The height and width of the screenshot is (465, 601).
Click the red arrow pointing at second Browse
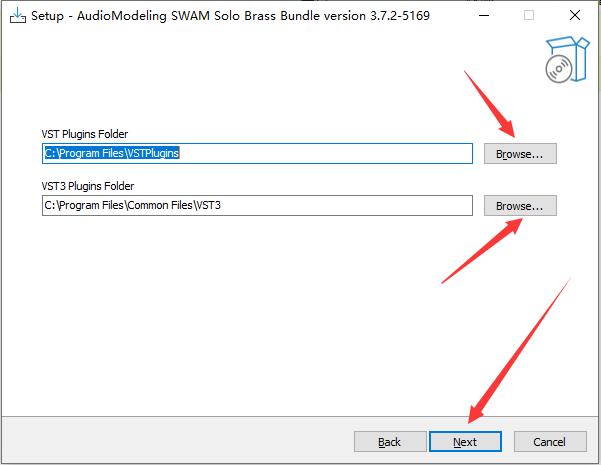point(482,251)
